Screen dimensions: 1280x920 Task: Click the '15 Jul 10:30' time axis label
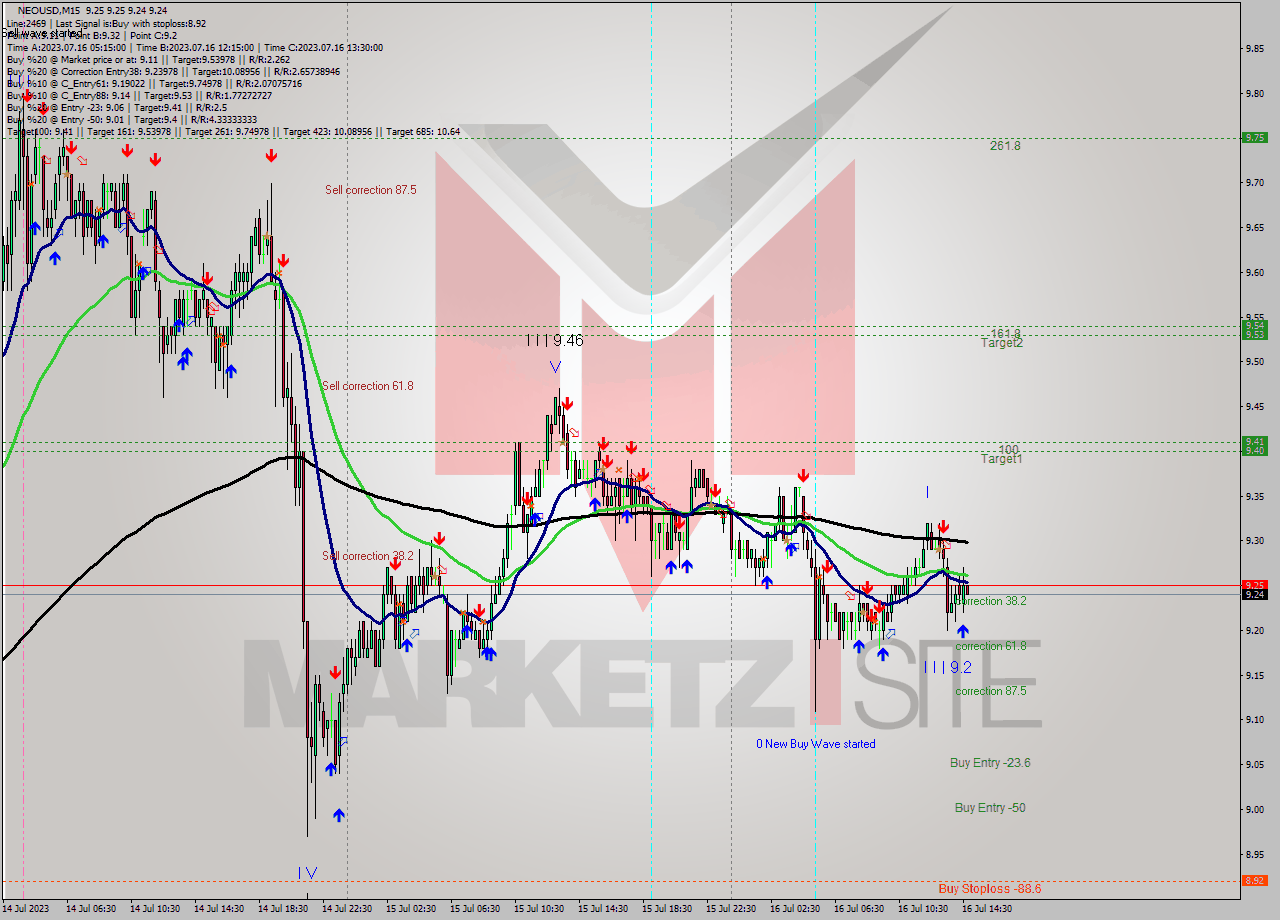coord(539,909)
